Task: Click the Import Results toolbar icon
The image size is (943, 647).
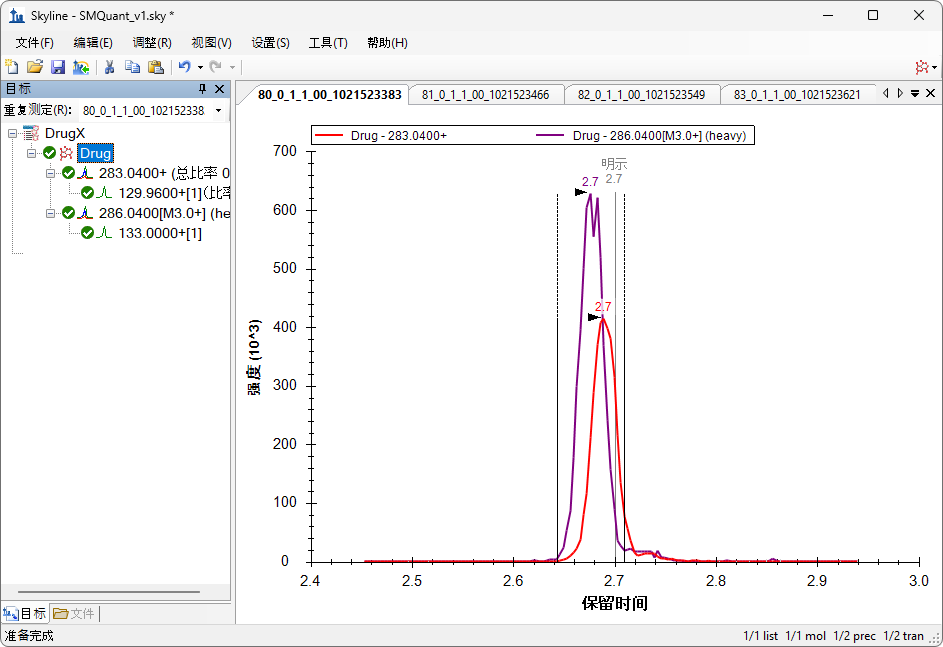Action: [x=81, y=67]
